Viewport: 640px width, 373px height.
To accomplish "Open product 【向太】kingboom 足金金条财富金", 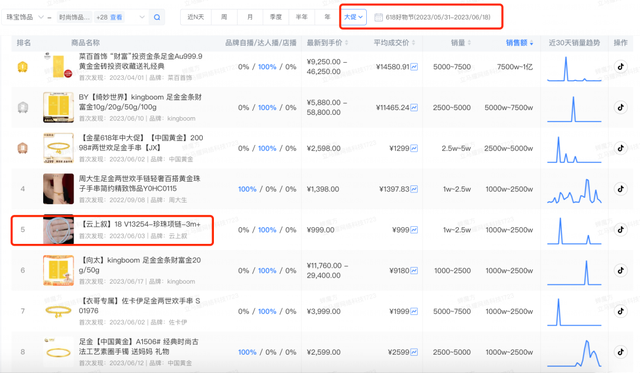I will click(140, 265).
